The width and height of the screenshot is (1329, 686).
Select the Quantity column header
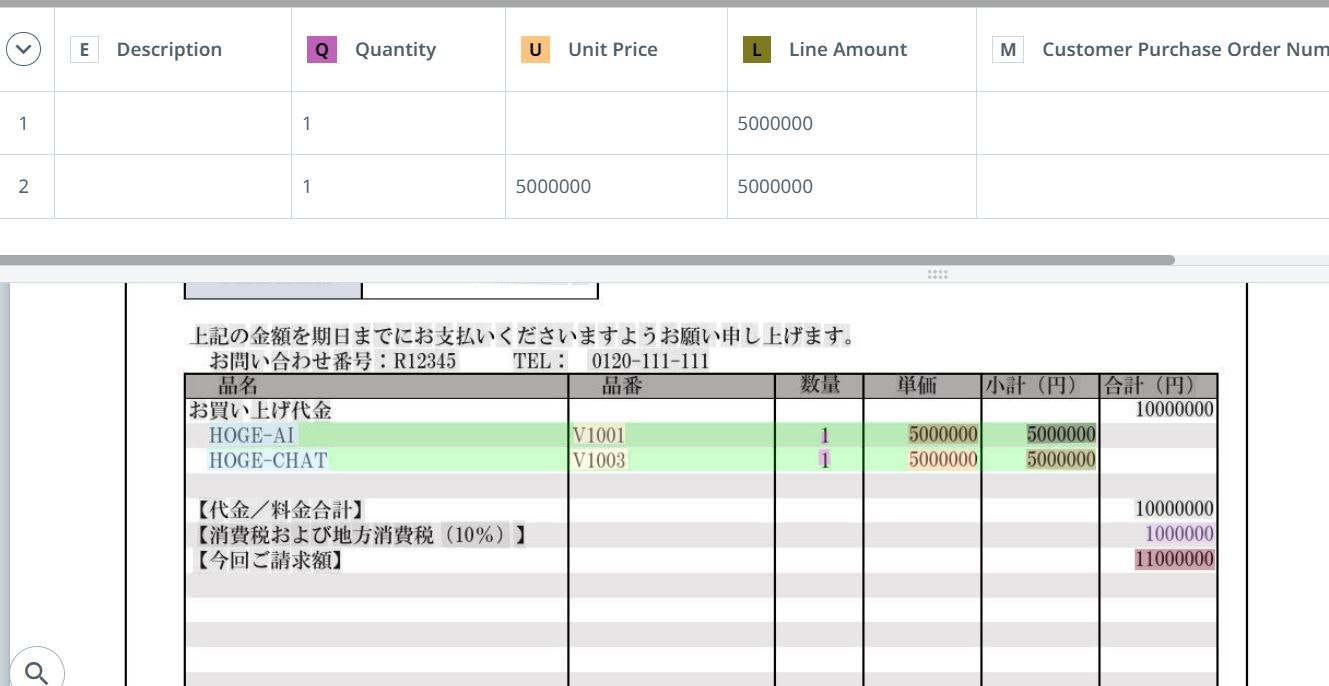[x=398, y=49]
